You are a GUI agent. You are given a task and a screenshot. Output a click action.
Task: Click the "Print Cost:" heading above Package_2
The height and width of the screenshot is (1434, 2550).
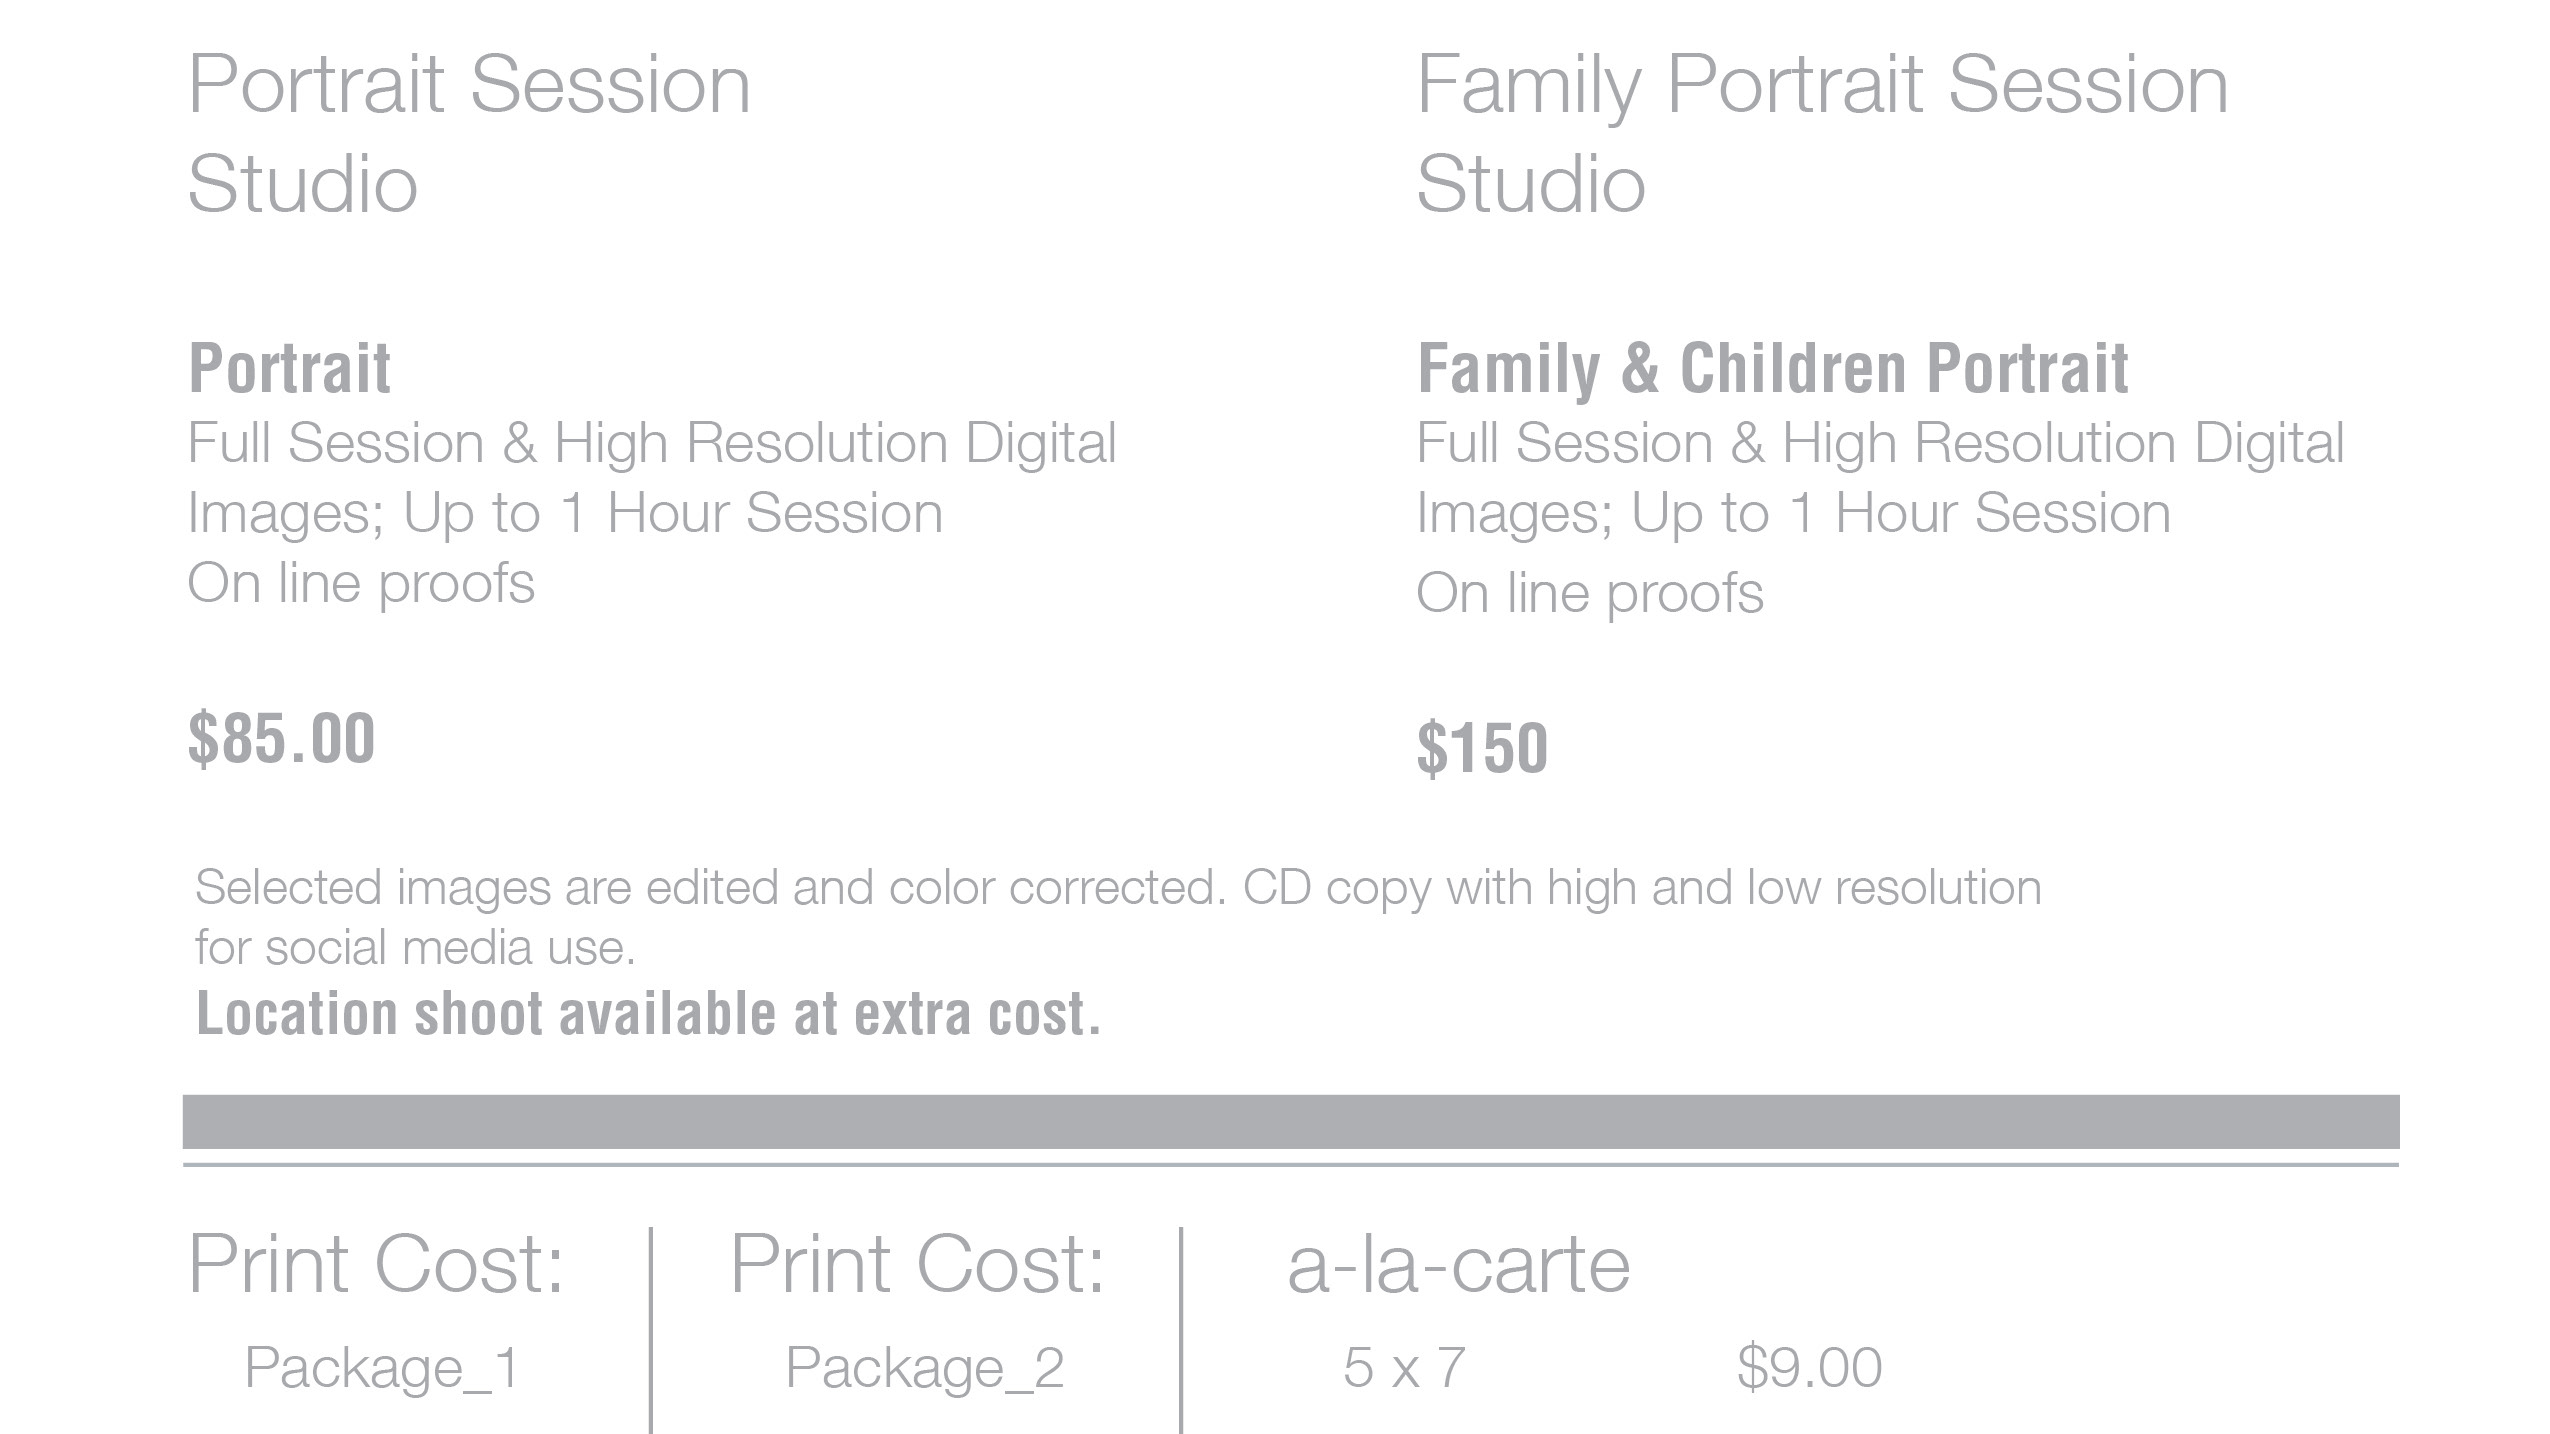tap(917, 1265)
